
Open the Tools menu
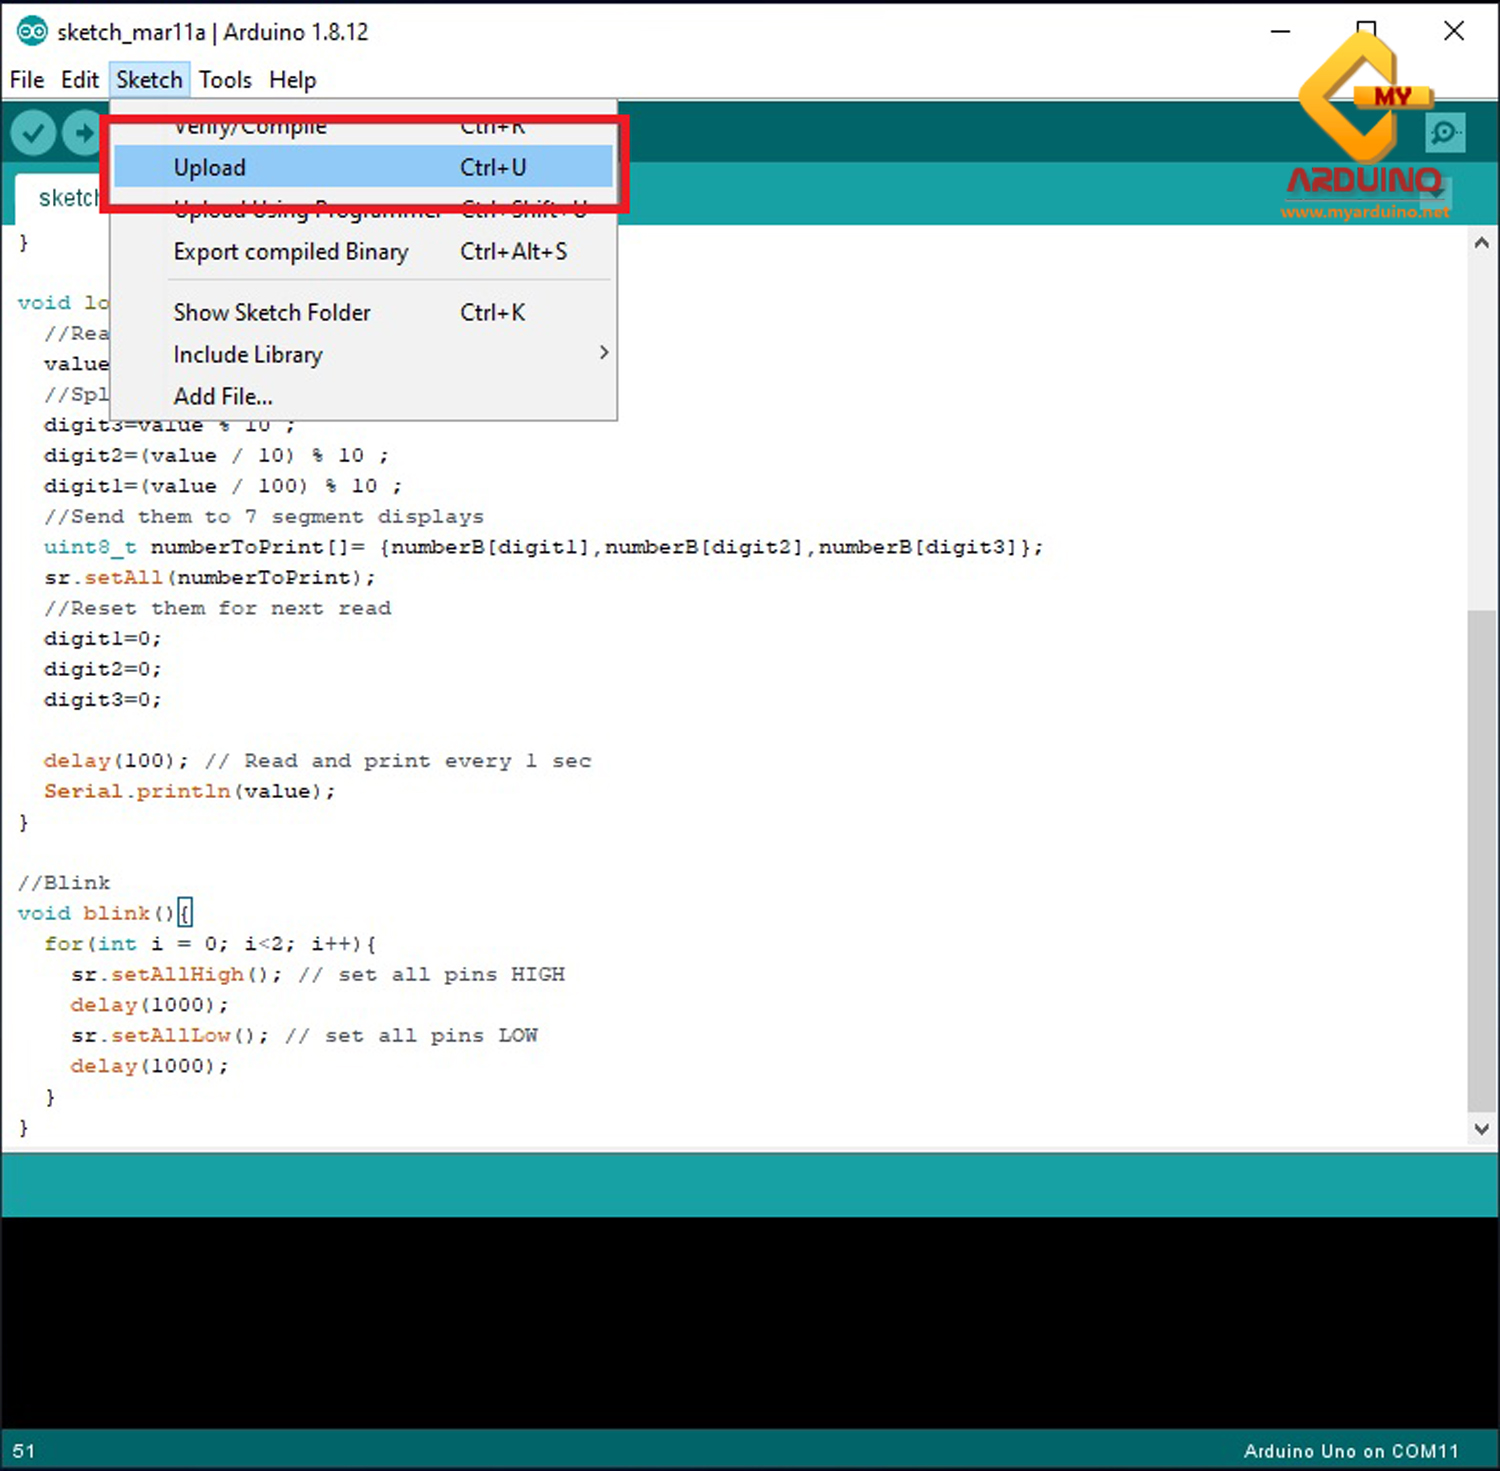click(224, 79)
